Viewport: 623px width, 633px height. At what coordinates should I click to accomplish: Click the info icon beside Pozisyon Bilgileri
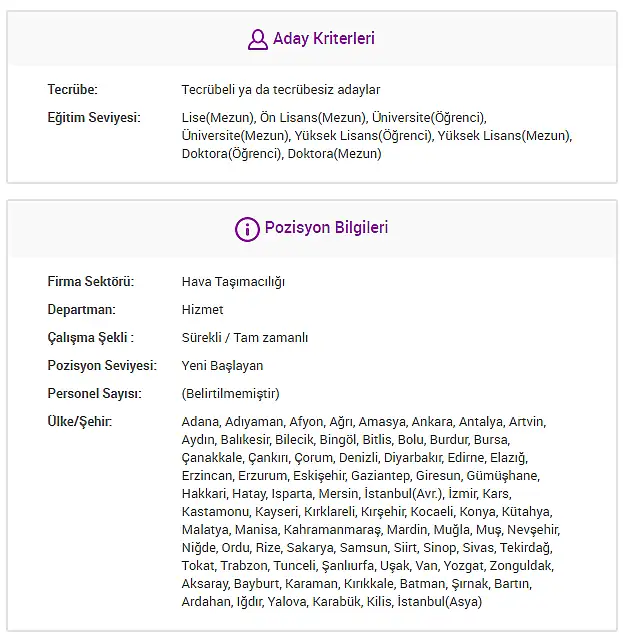click(247, 229)
